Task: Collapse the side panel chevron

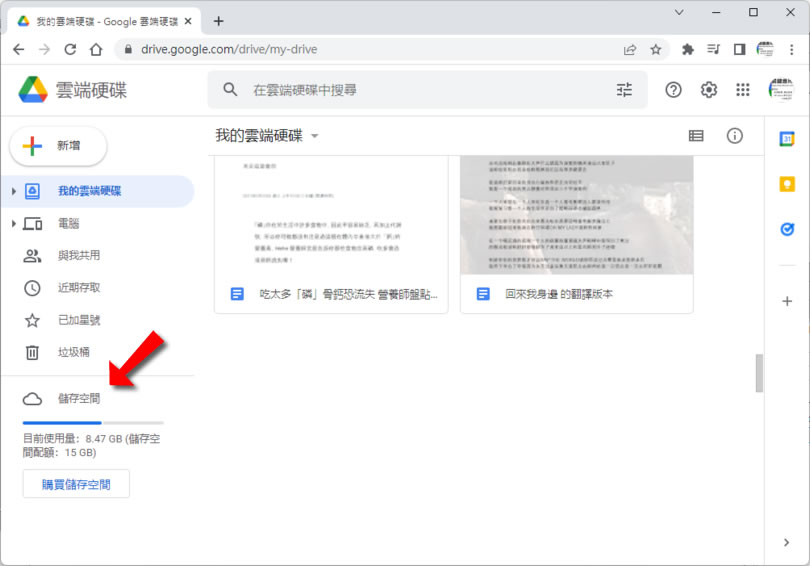Action: tap(786, 542)
